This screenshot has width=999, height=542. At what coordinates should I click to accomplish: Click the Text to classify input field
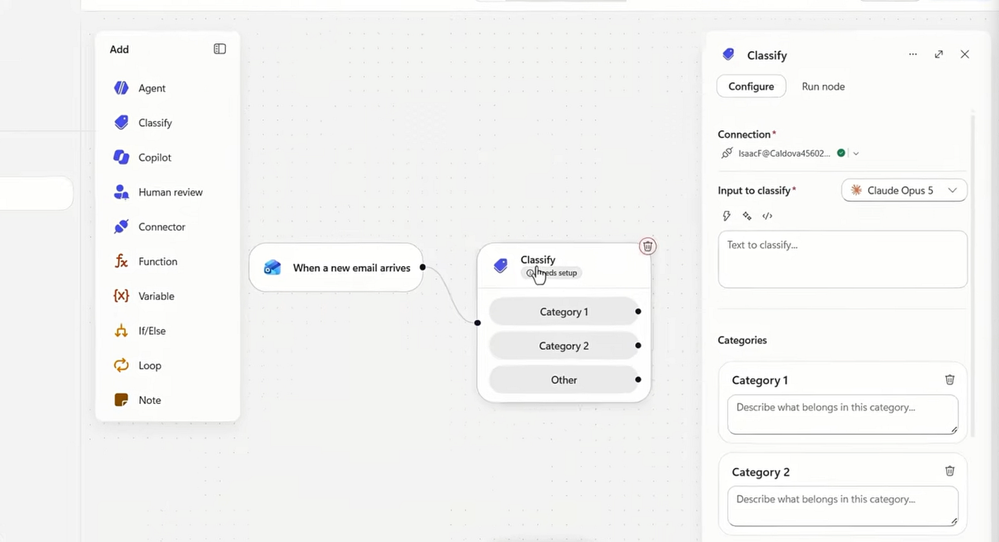(842, 259)
